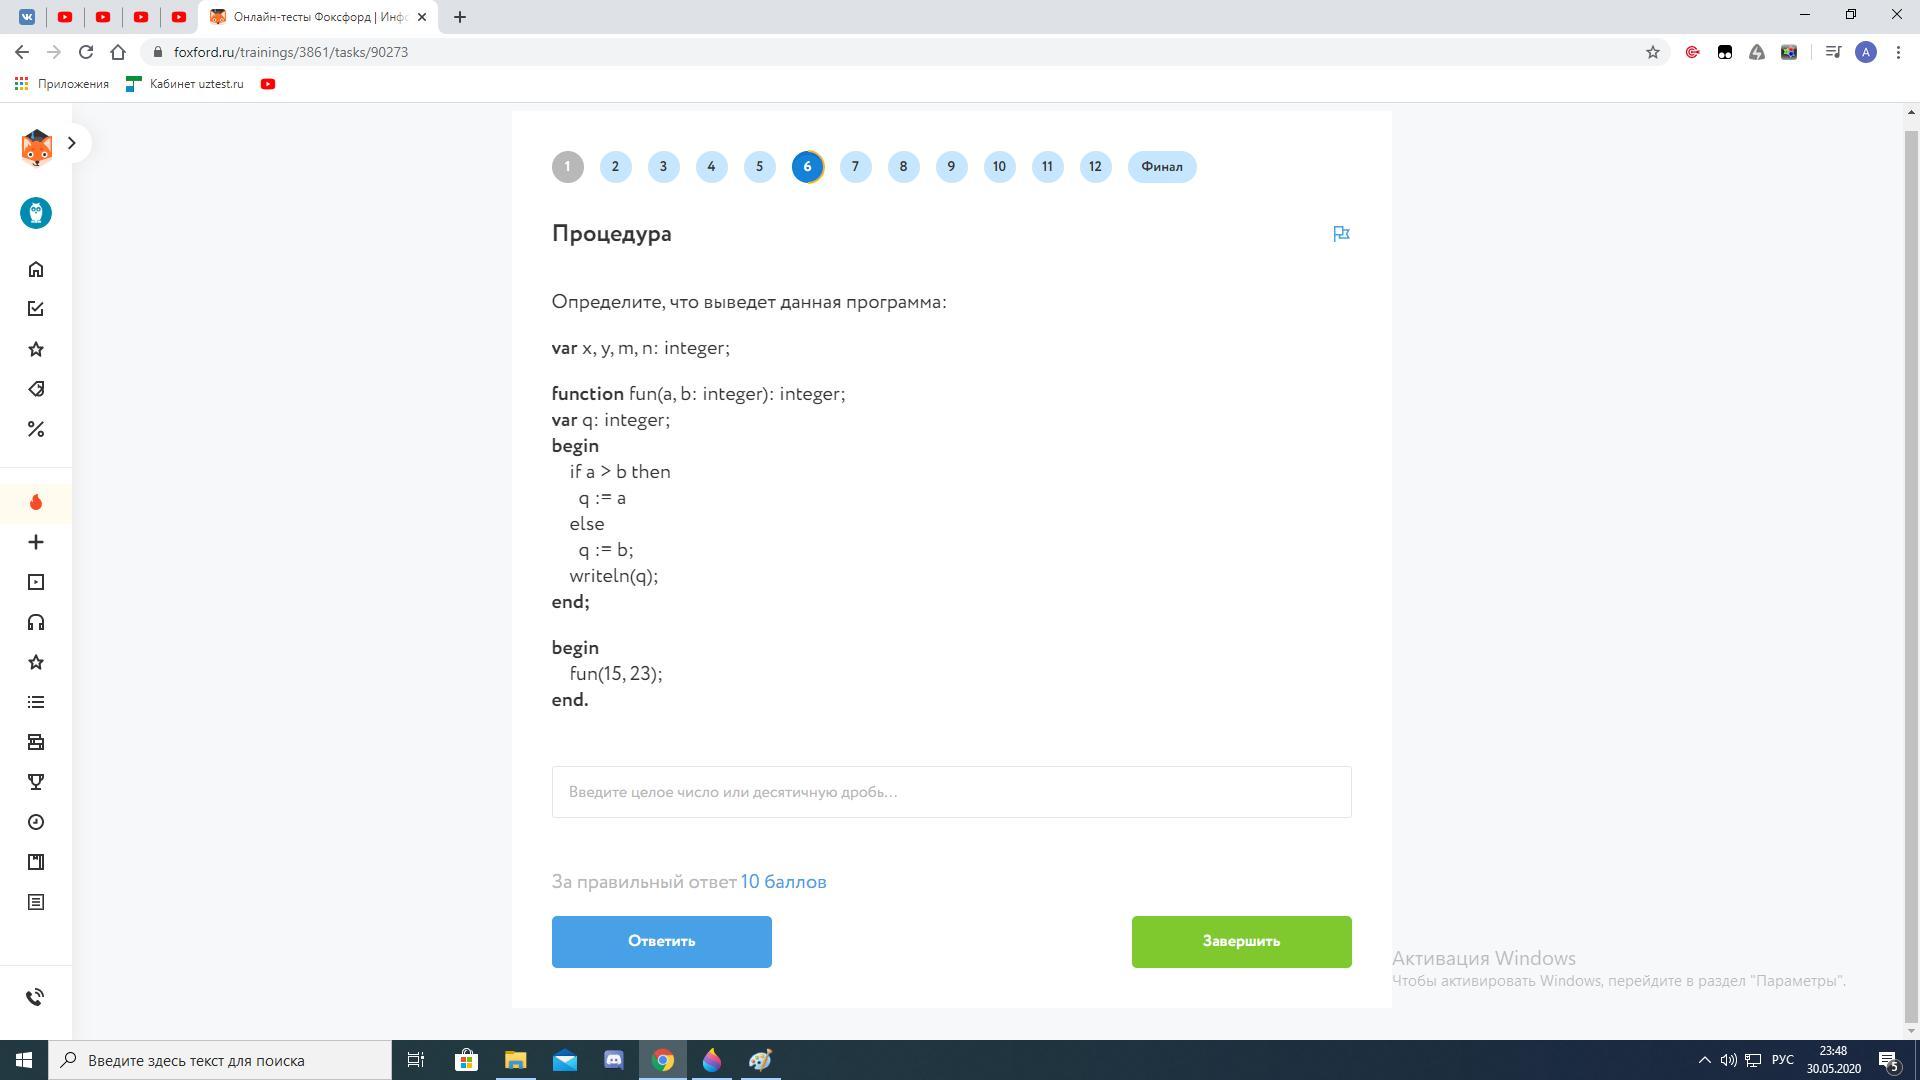The width and height of the screenshot is (1920, 1080).
Task: Close the Фоксфорд tab
Action: point(421,17)
